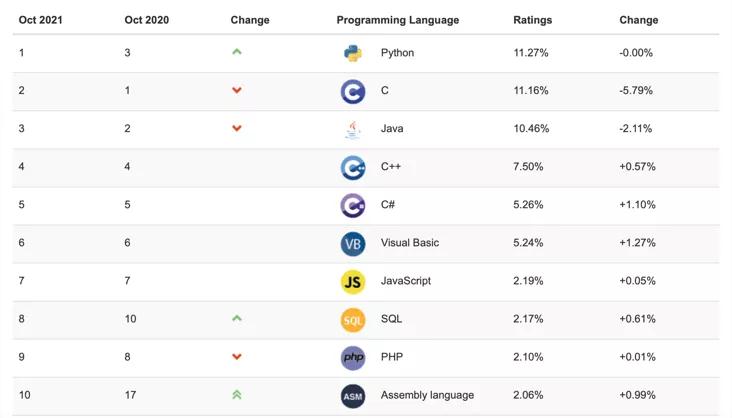Viewport: 732px width, 418px height.
Task: Click the Programming Language column header
Action: pos(397,20)
